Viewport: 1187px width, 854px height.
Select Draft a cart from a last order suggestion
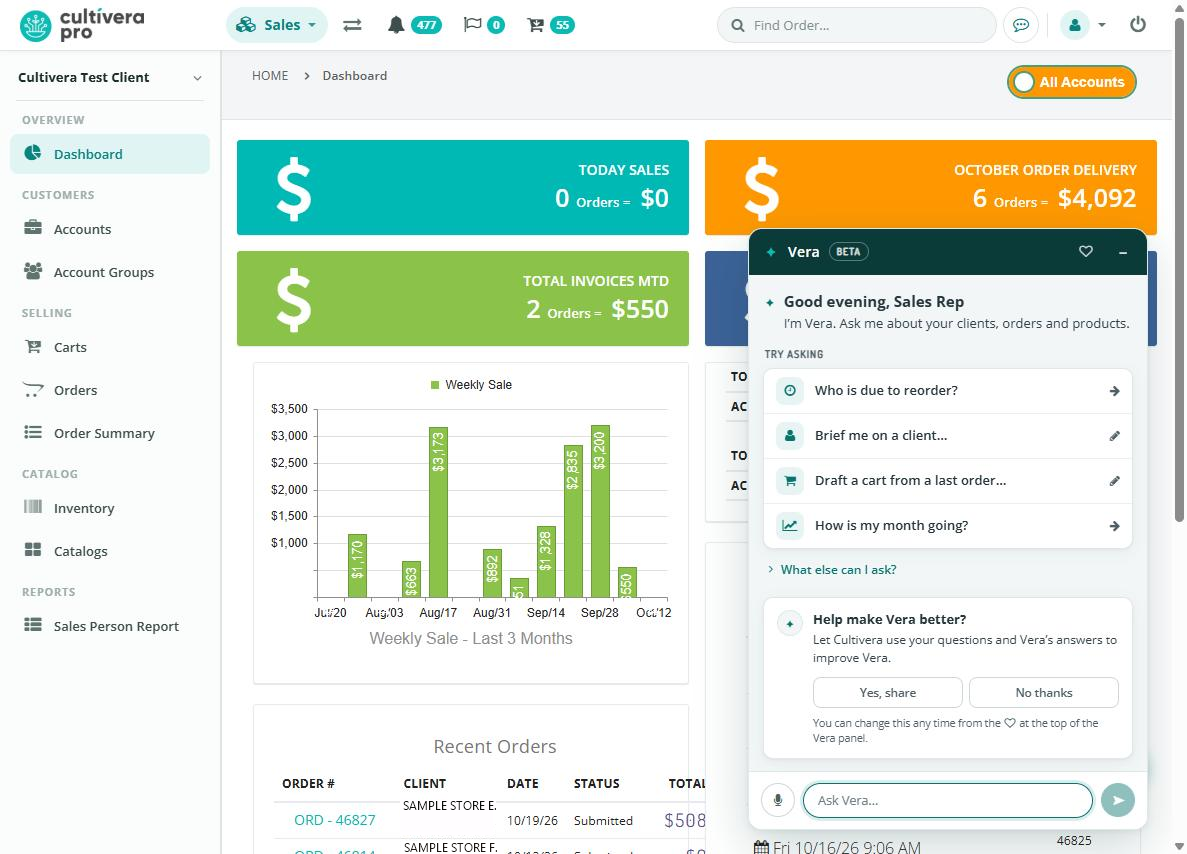[948, 481]
